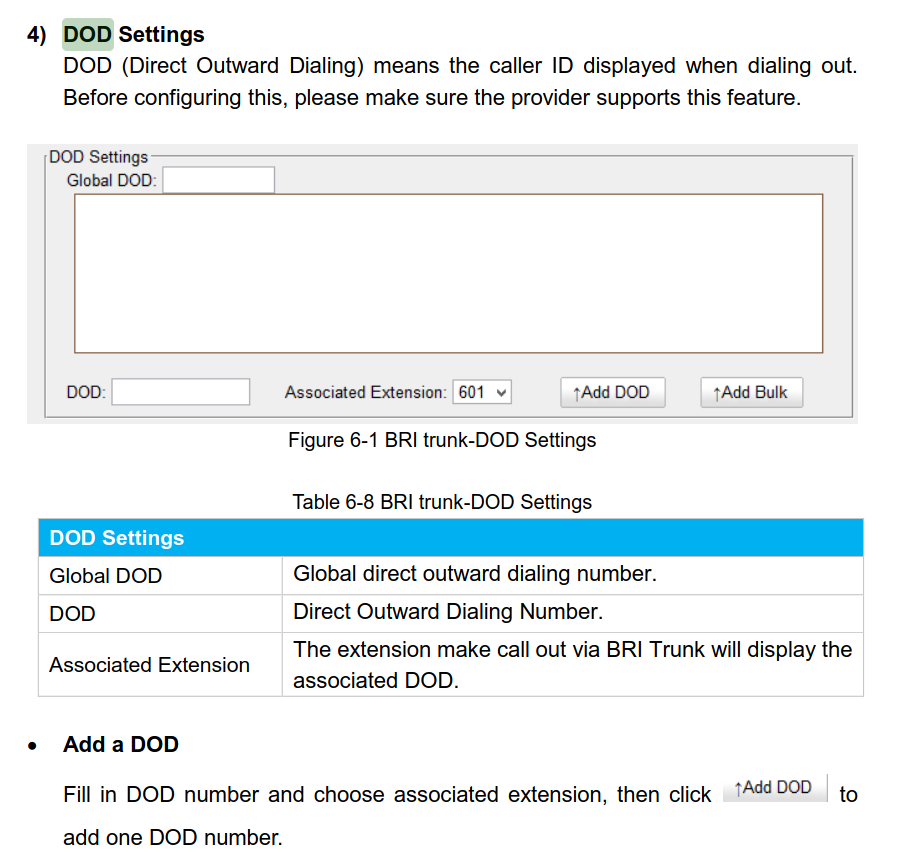899x866 pixels.
Task: Click the Figure 6-1 BRI trunk-DOD caption
Action: click(442, 440)
